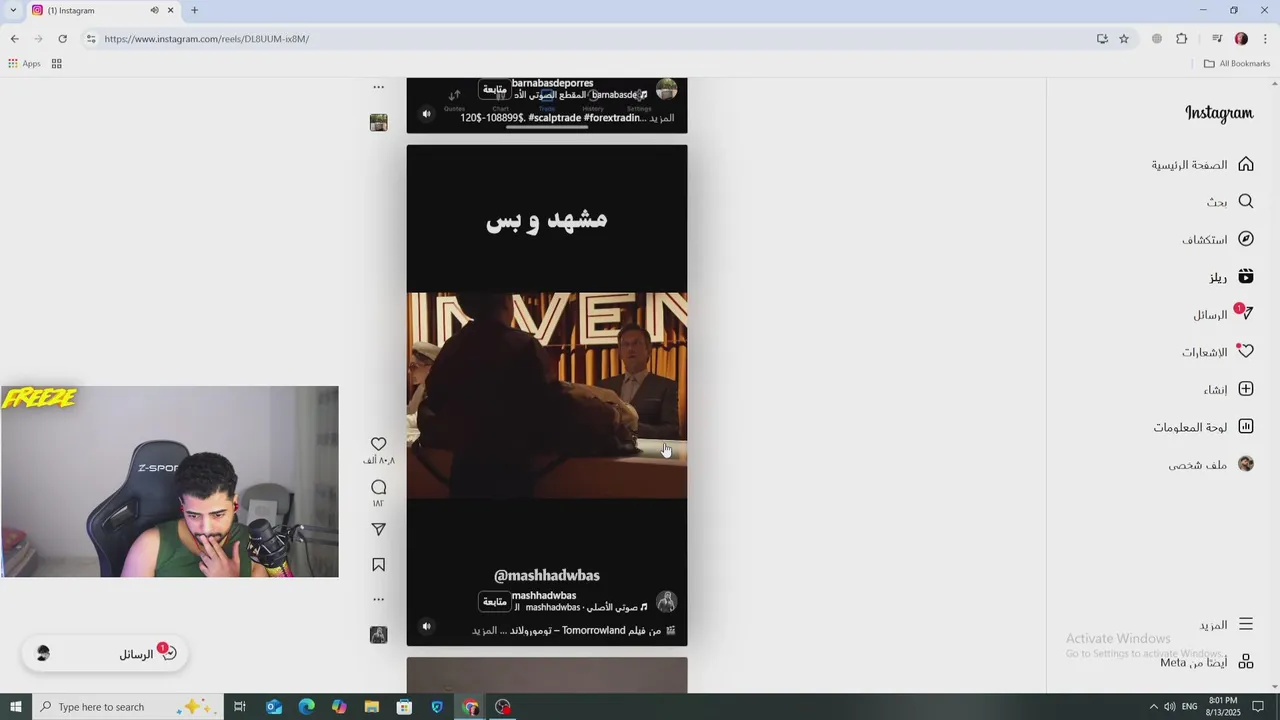Click the Instagram logo in sidebar
Image resolution: width=1280 pixels, height=720 pixels.
pos(1219,113)
